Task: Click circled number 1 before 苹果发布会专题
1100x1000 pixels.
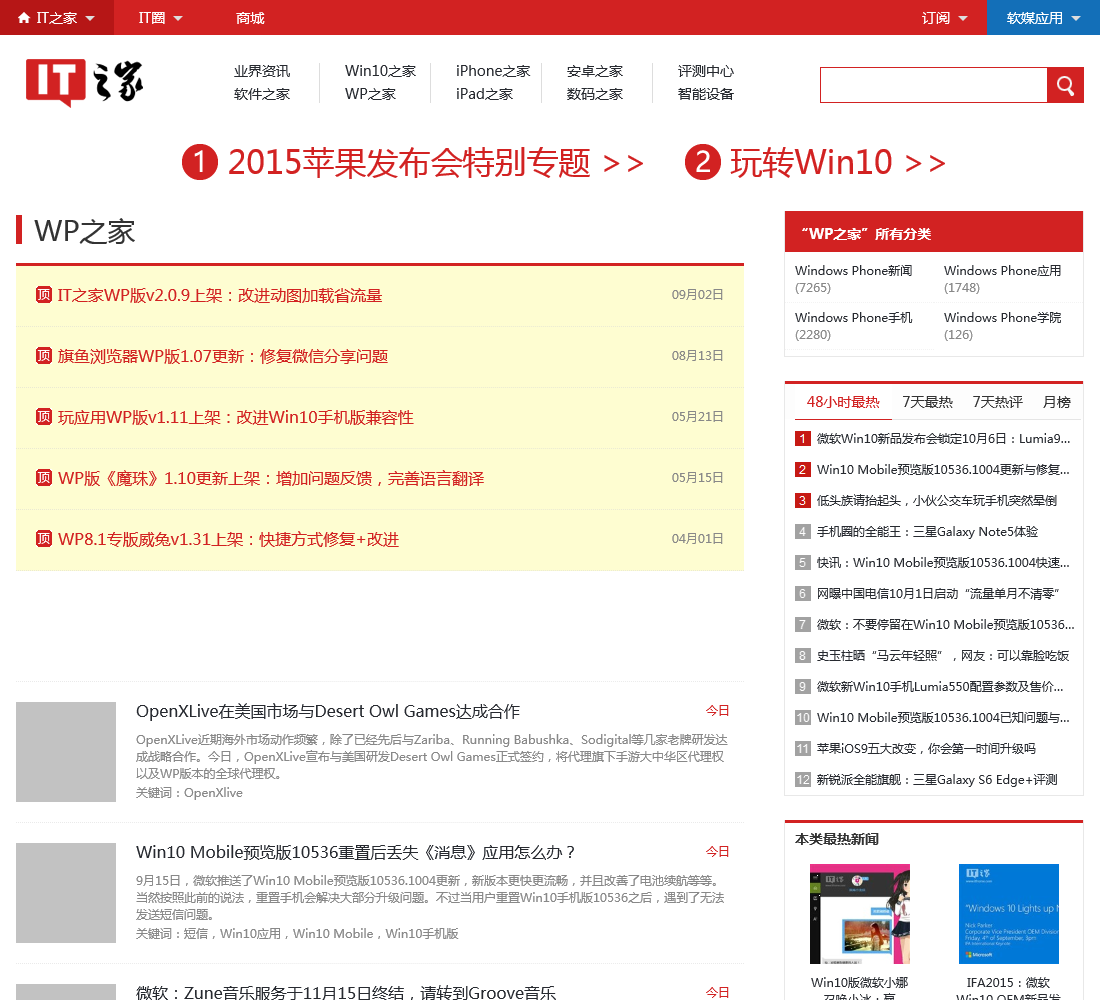Action: point(200,162)
